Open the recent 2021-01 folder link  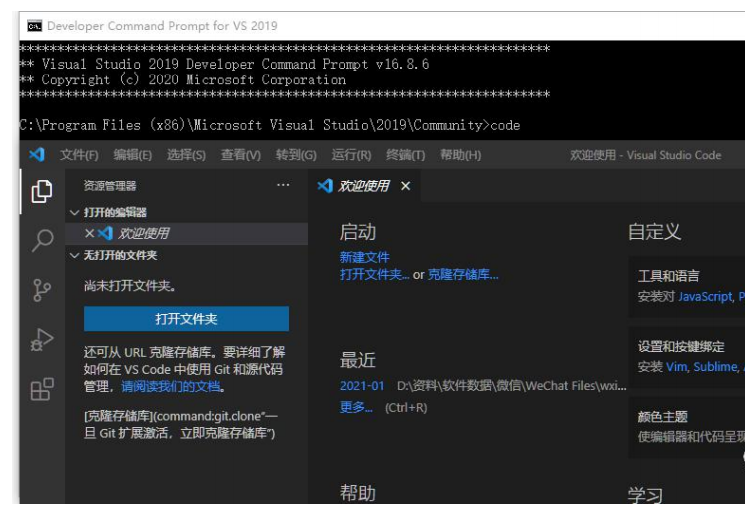coord(362,386)
